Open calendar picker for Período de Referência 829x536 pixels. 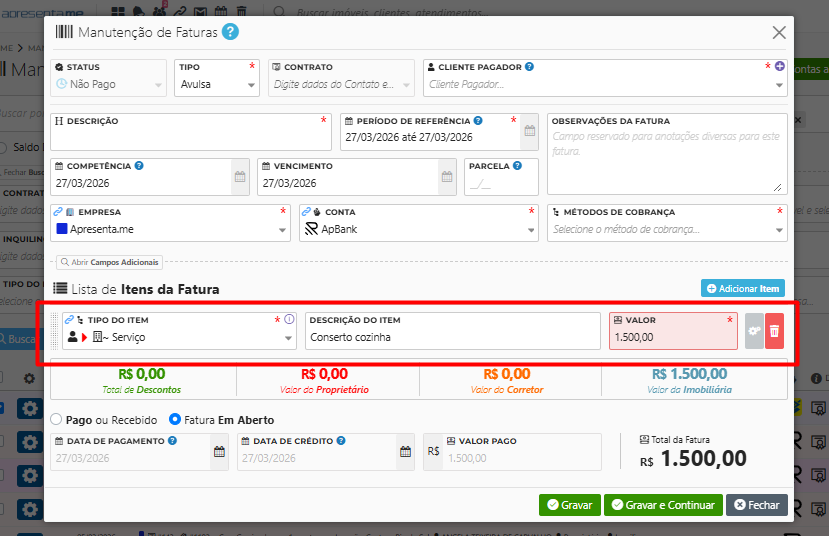coord(529,131)
